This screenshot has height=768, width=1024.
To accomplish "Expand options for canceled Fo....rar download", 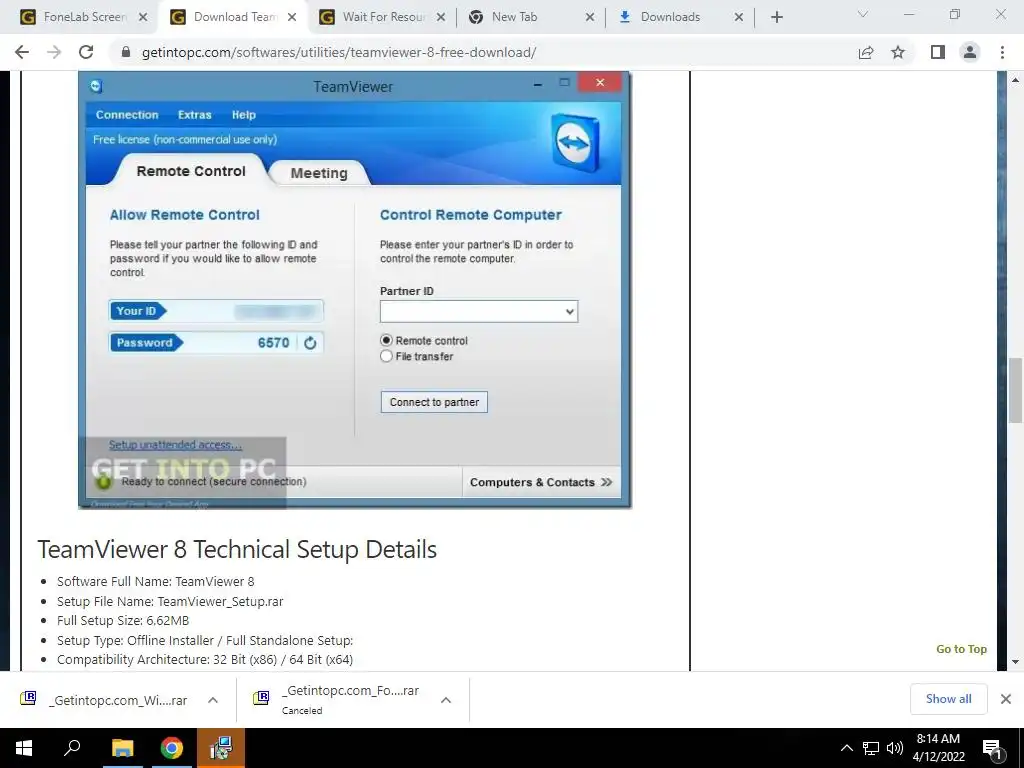I will [x=446, y=700].
